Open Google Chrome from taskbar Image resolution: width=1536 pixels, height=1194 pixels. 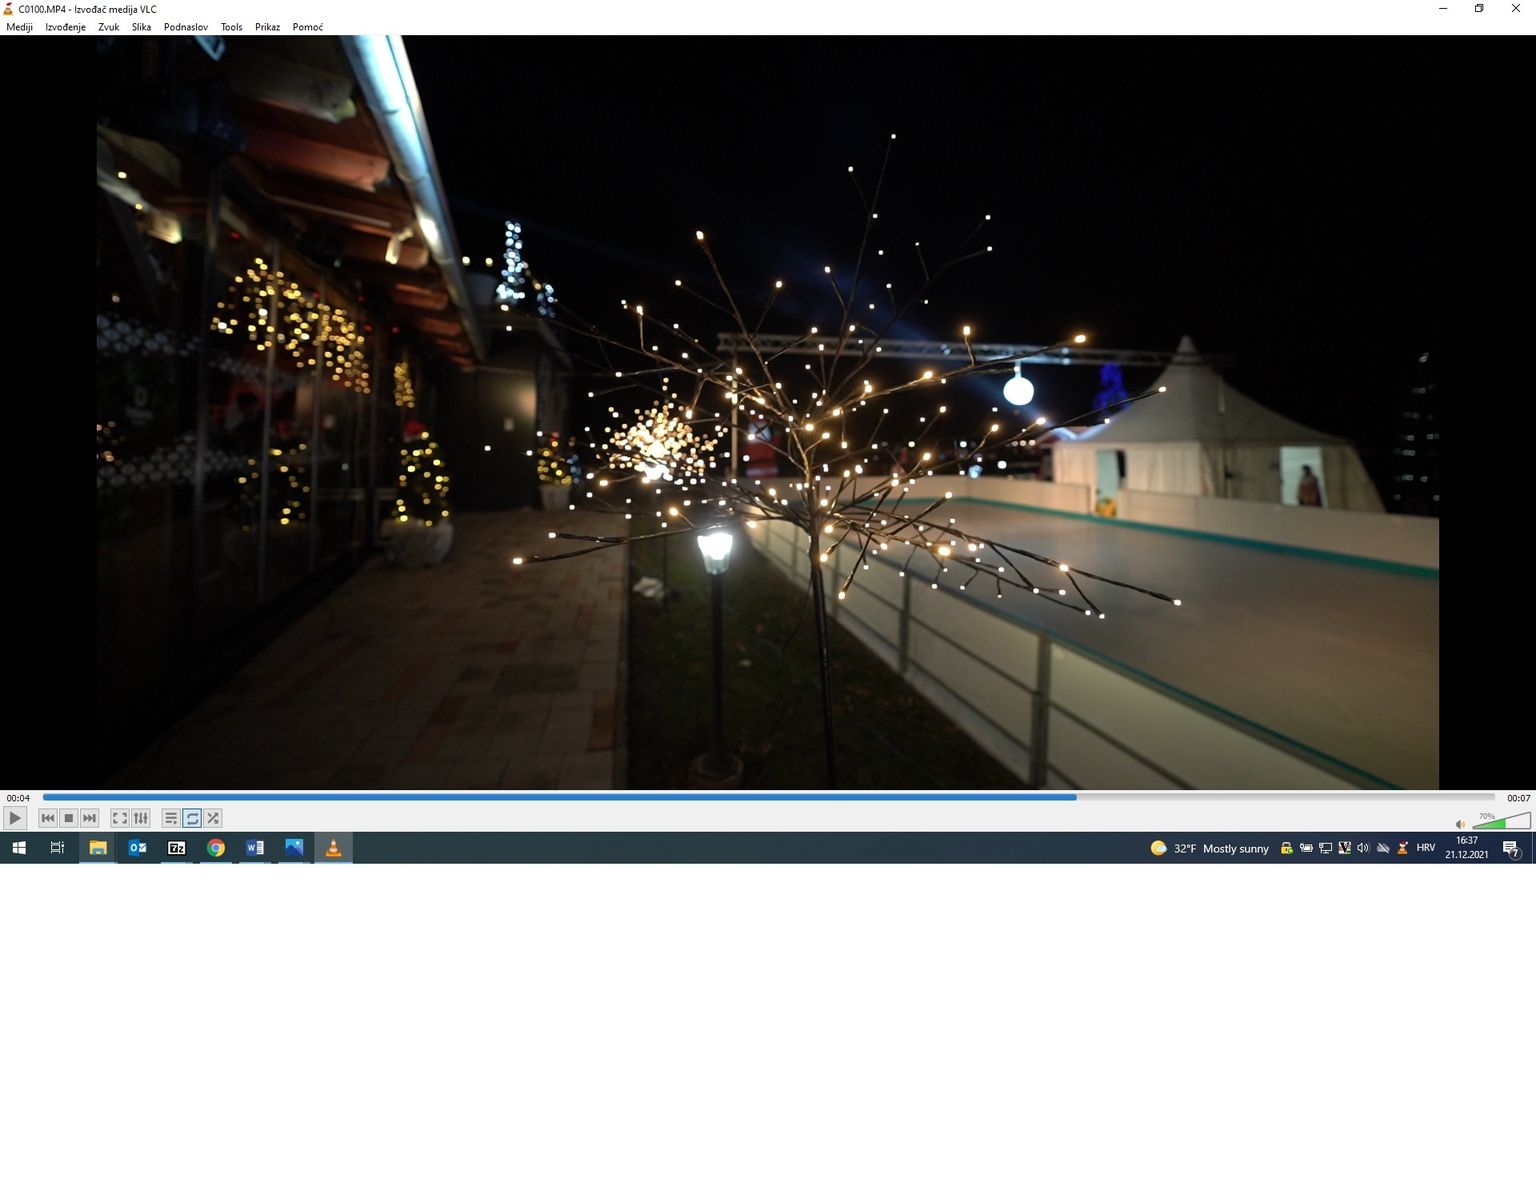pos(216,848)
